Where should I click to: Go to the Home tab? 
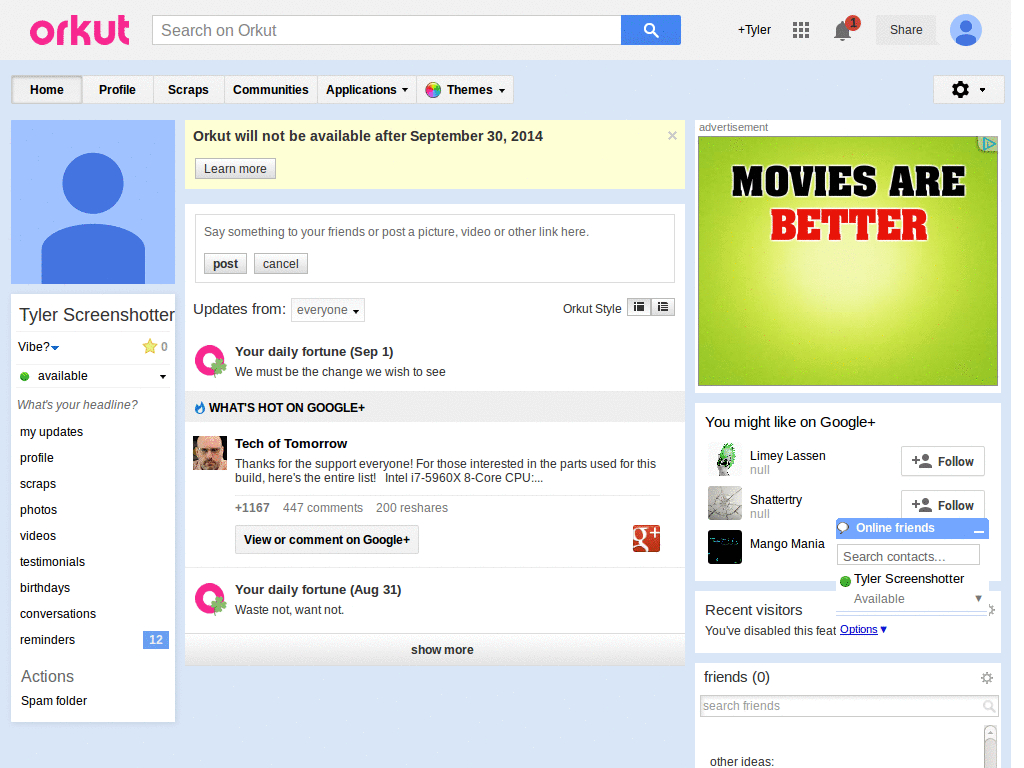[47, 90]
